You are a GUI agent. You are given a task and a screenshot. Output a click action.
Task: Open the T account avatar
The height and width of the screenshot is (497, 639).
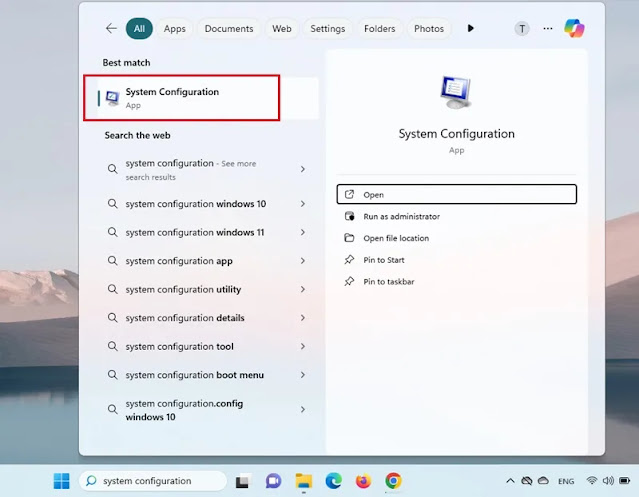[x=522, y=29]
